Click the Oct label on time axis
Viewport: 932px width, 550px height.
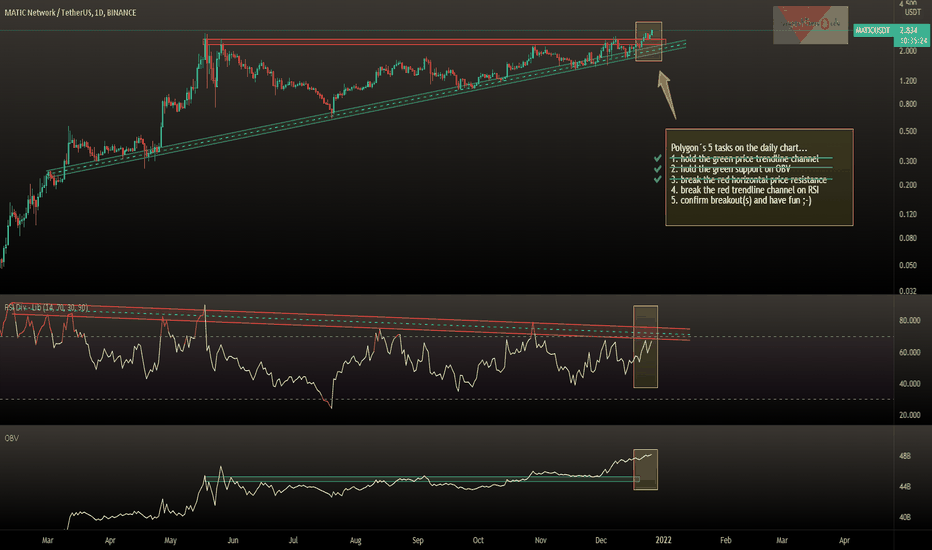478,540
